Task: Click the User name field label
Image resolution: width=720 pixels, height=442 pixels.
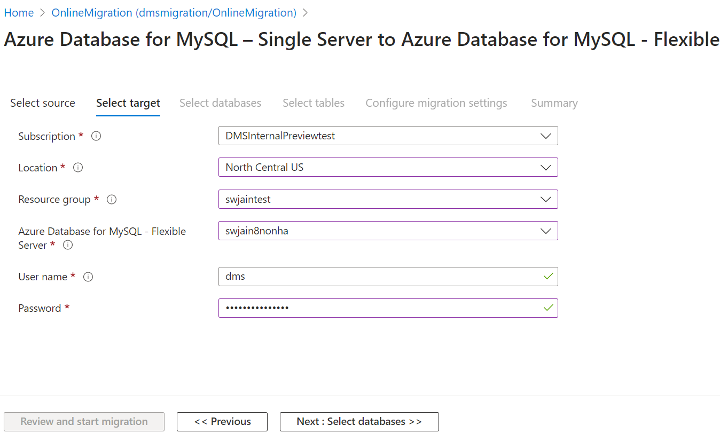Action: 43,277
